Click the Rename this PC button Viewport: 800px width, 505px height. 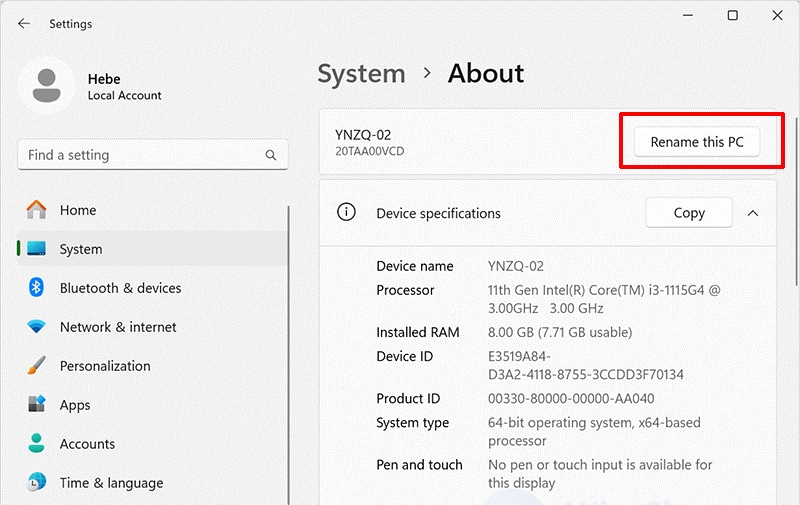[697, 142]
